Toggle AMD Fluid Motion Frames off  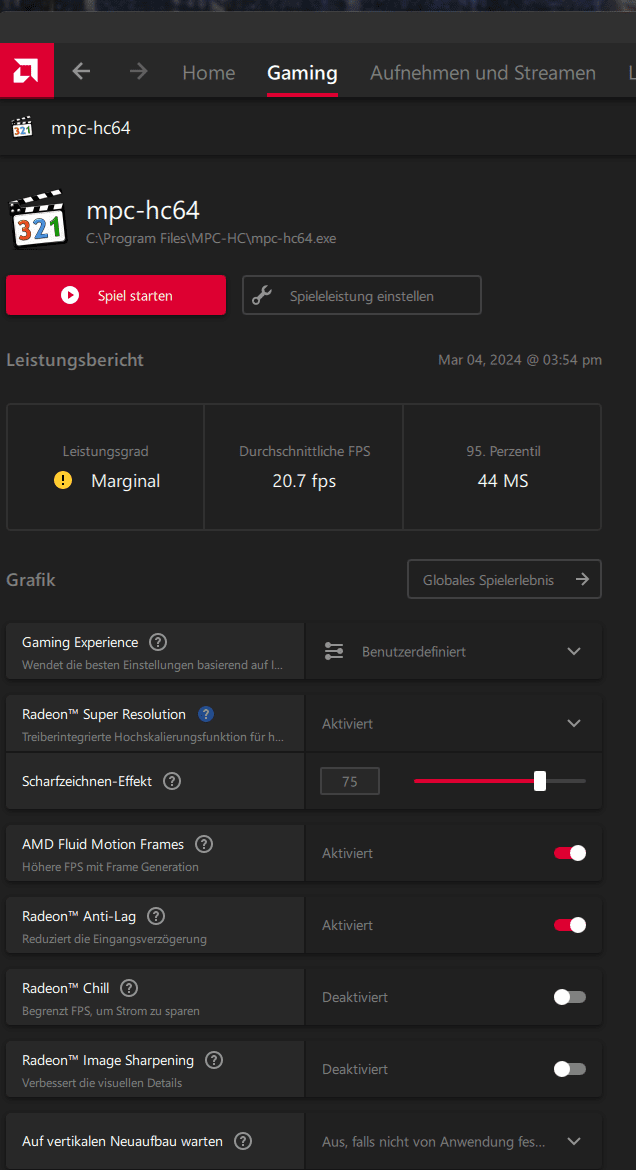(570, 853)
